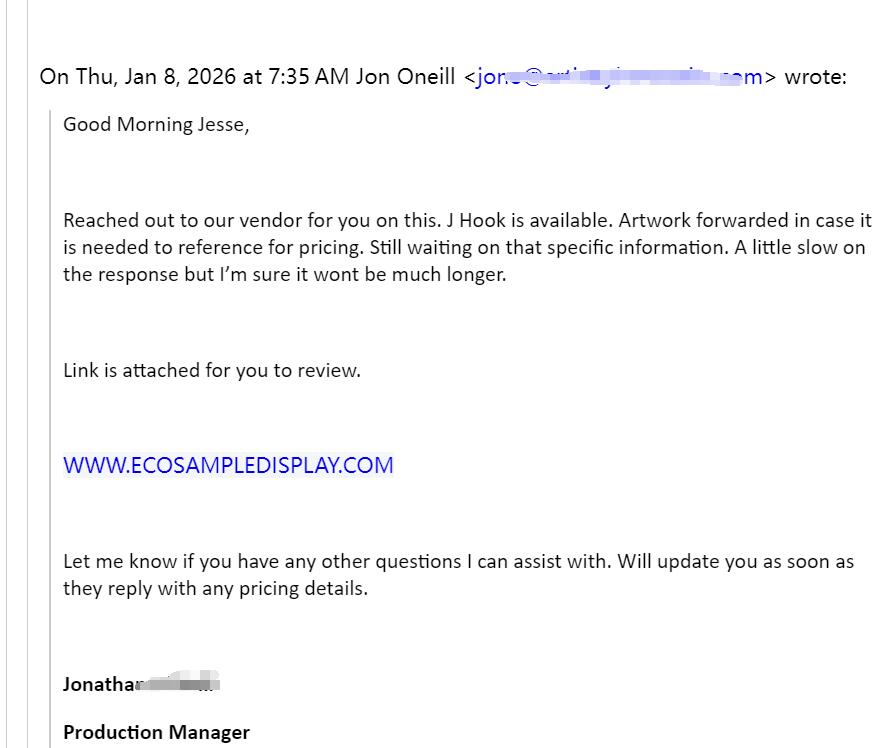Open the WWW.ECOSAMPLEDISPLAY.COM link

pyautogui.click(x=228, y=466)
